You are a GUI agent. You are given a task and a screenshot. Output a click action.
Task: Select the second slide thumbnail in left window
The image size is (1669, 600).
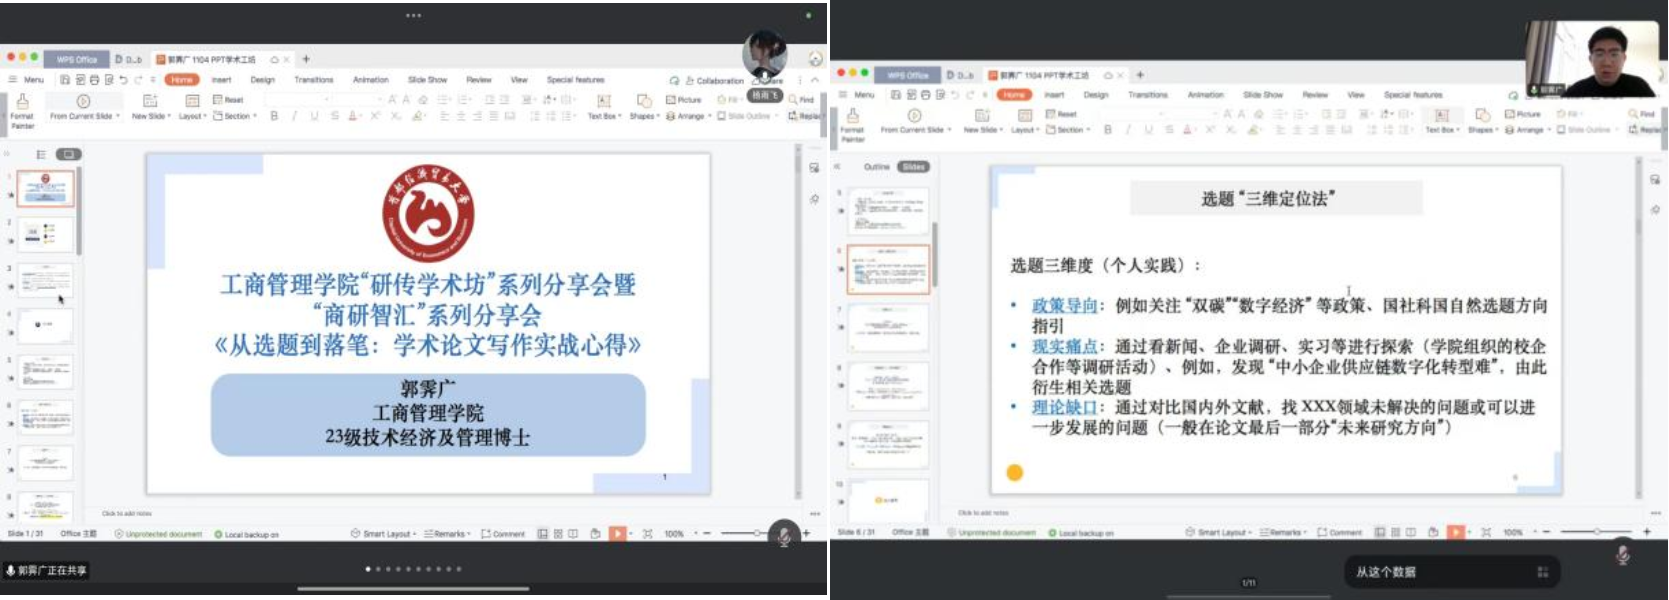coord(45,235)
